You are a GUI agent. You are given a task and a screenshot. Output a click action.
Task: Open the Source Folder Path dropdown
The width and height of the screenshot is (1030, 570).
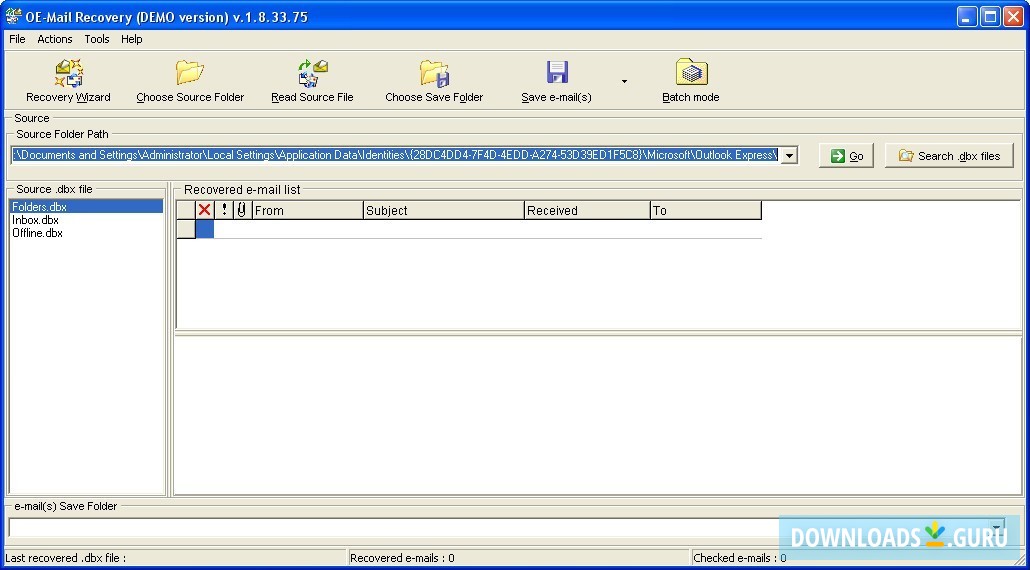pos(789,156)
